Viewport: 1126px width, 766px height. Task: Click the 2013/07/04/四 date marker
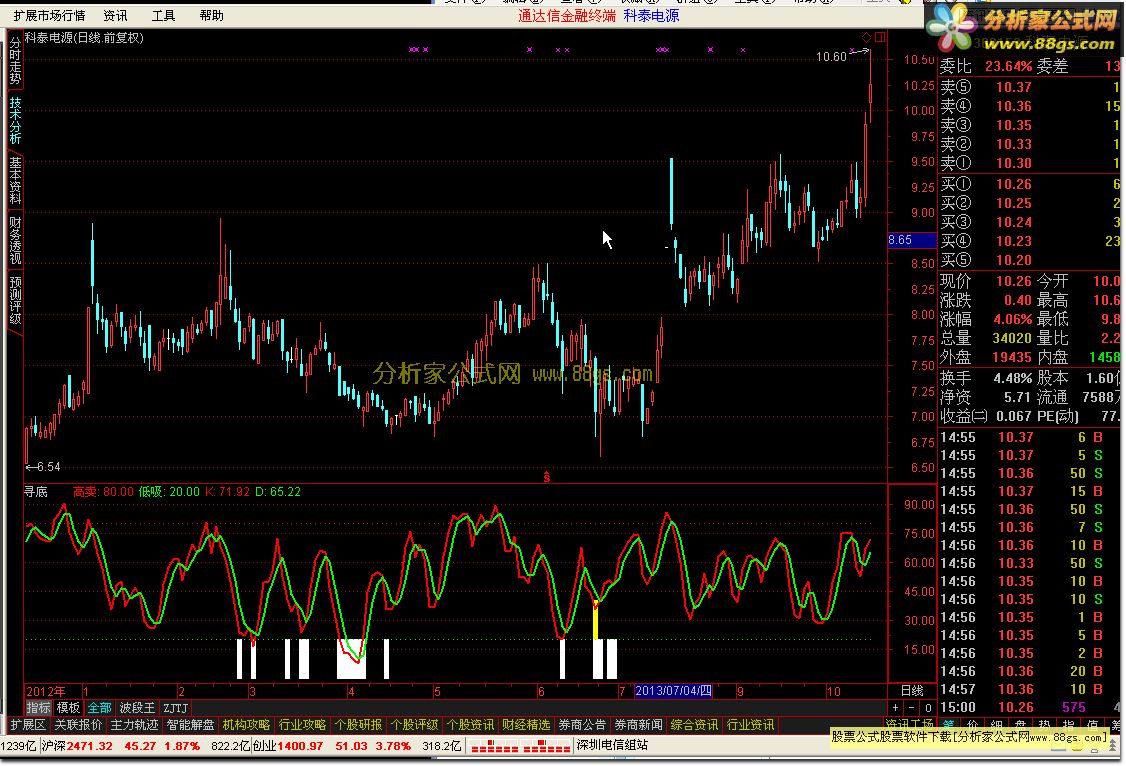(674, 691)
